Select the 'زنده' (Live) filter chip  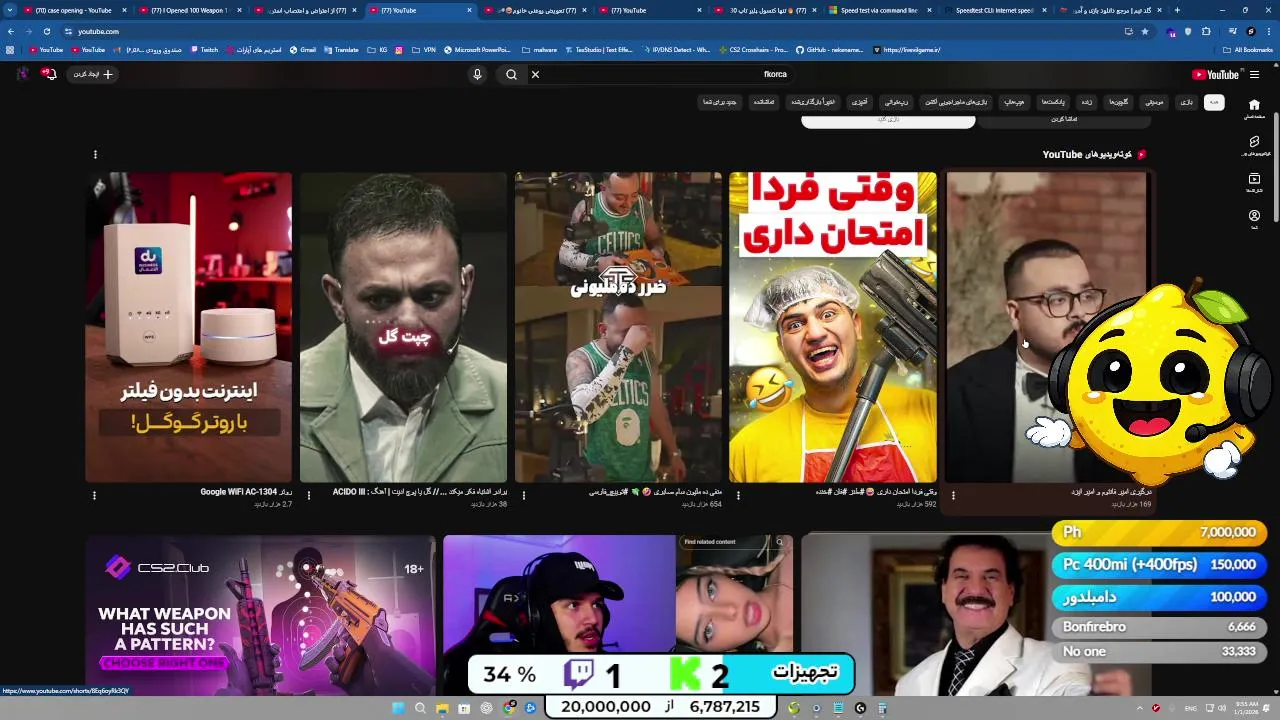point(1086,102)
